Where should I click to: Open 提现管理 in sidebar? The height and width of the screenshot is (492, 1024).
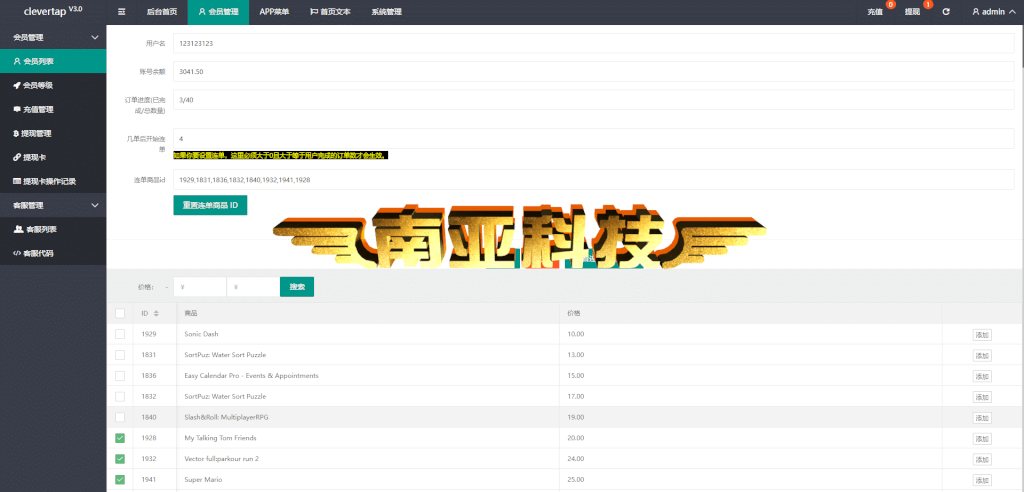53,133
